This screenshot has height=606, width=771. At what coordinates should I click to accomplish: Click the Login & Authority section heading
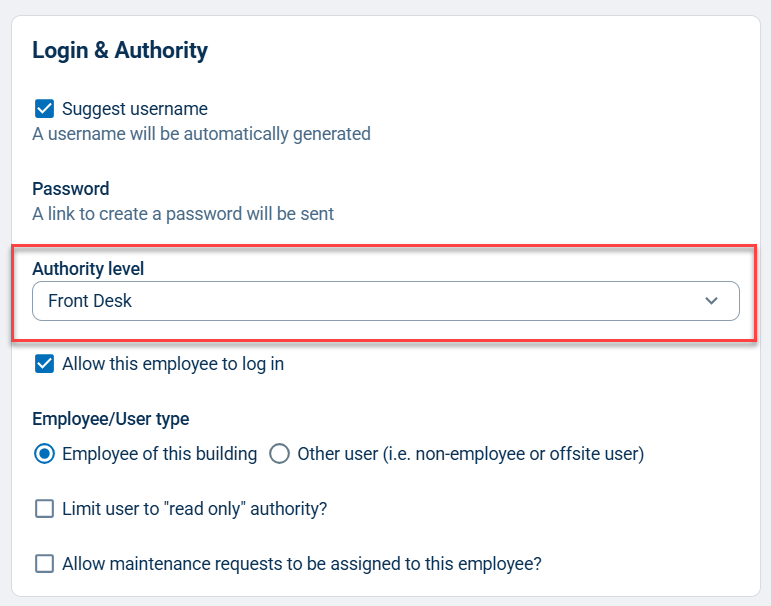coord(120,50)
